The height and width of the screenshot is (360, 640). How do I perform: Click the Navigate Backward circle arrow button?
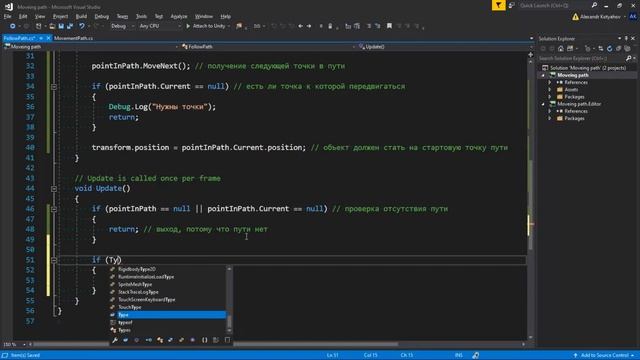click(x=12, y=26)
